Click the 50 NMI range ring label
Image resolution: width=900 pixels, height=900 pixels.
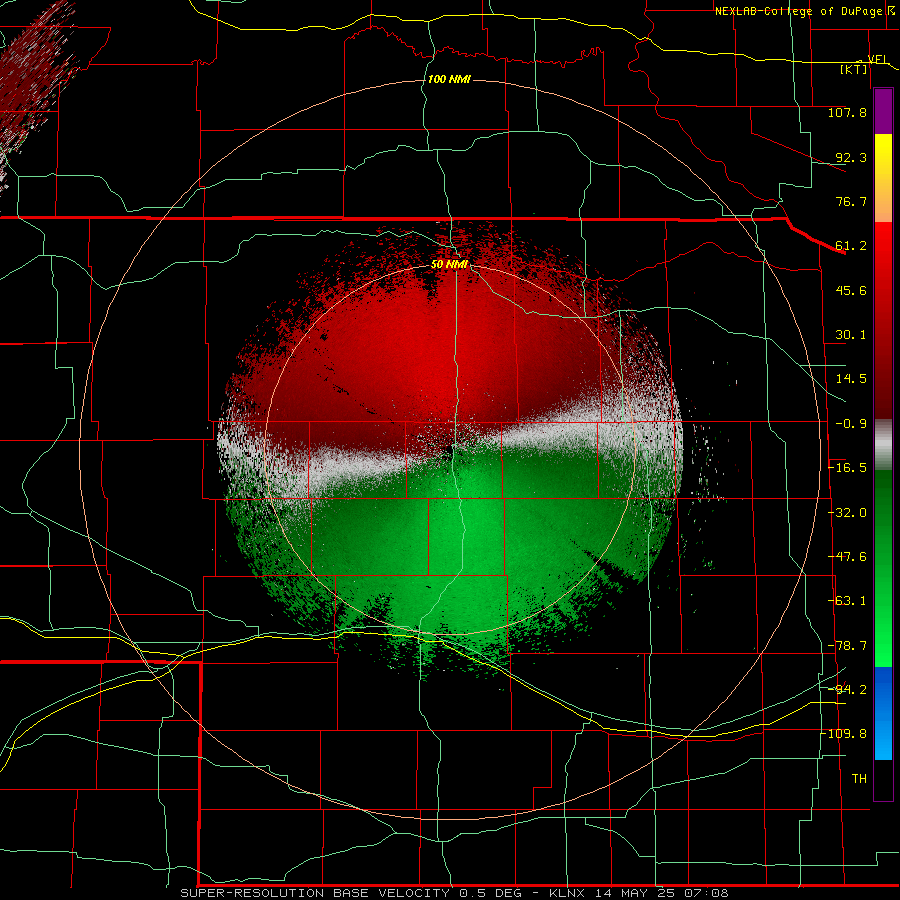coord(449,265)
